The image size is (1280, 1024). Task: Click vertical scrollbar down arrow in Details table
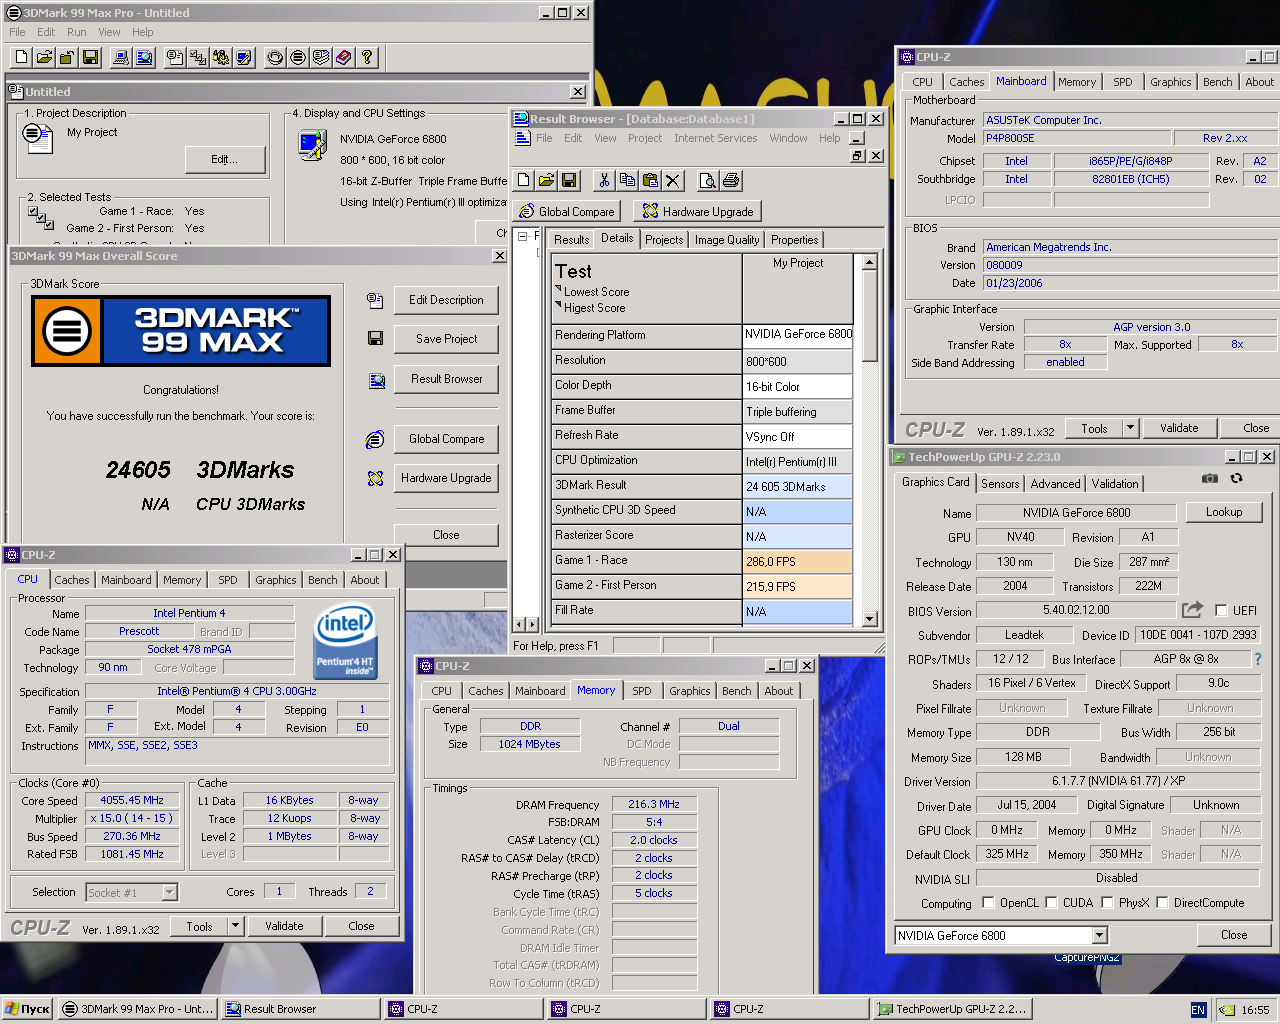tap(869, 619)
